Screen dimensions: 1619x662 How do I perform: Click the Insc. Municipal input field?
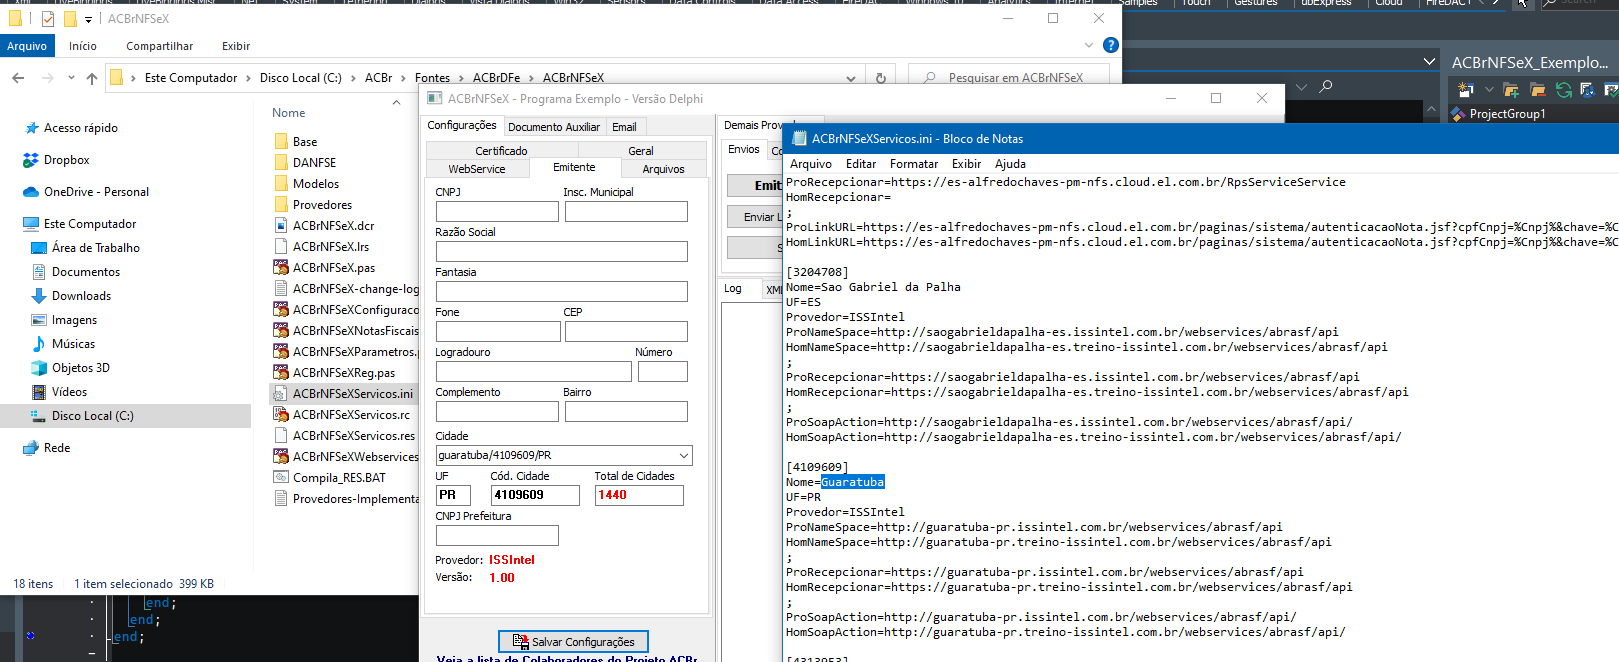(x=626, y=211)
